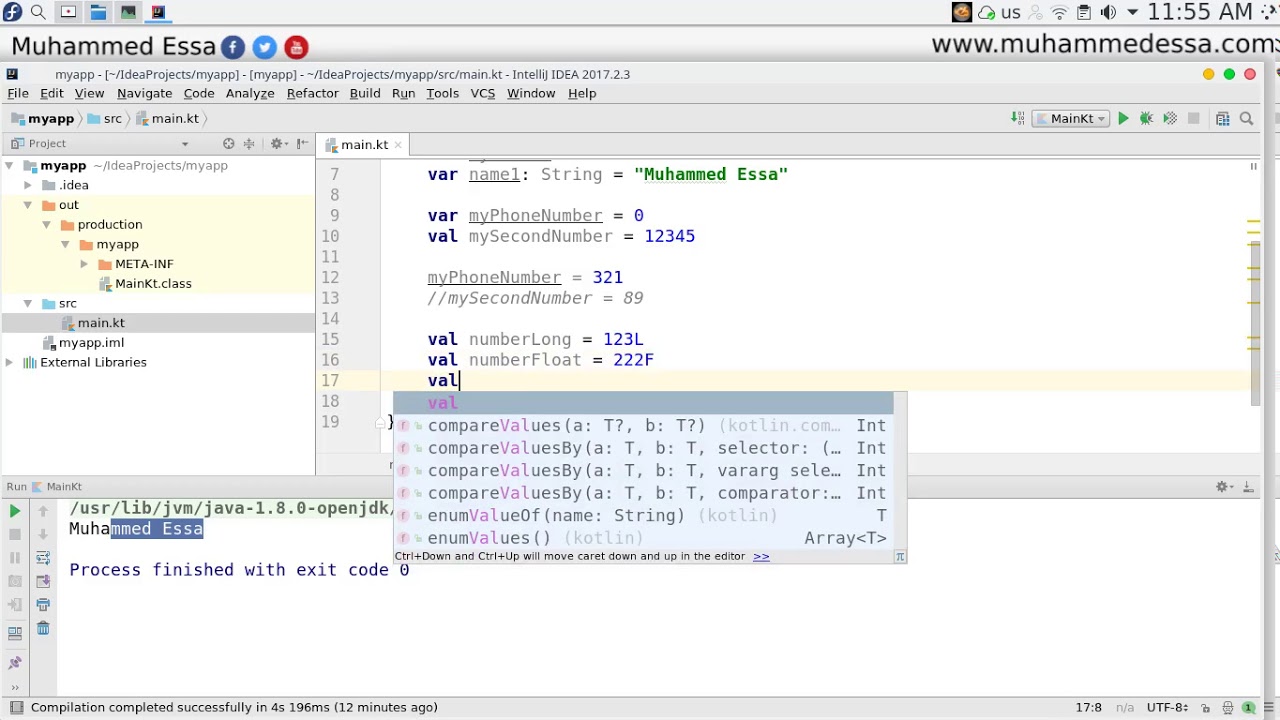Rerun MainKt from the Run panel
Viewport: 1280px width, 720px height.
click(x=15, y=511)
